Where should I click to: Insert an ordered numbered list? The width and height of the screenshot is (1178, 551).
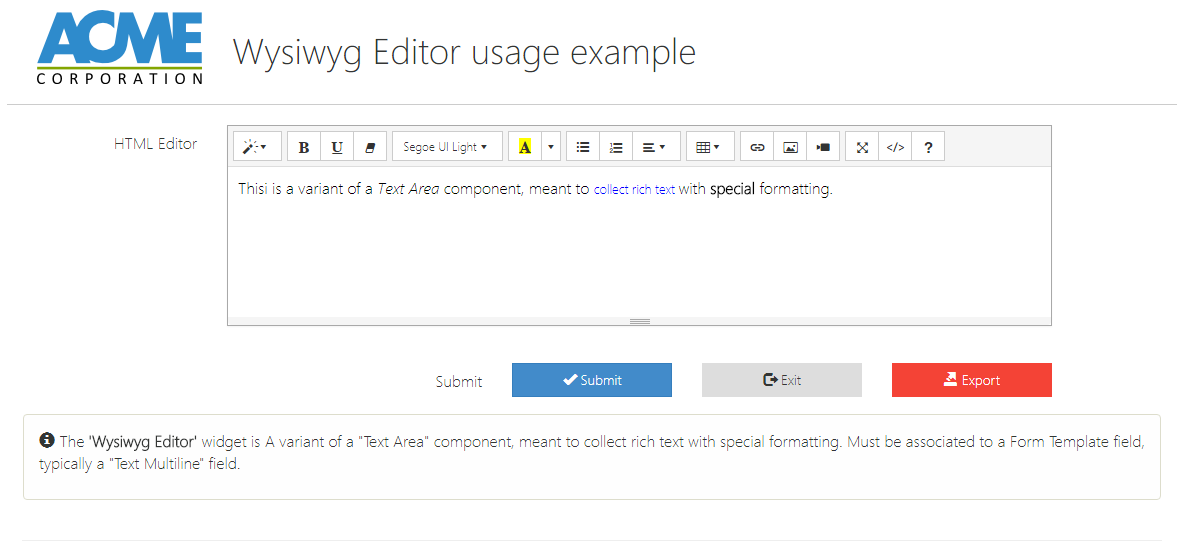[616, 147]
